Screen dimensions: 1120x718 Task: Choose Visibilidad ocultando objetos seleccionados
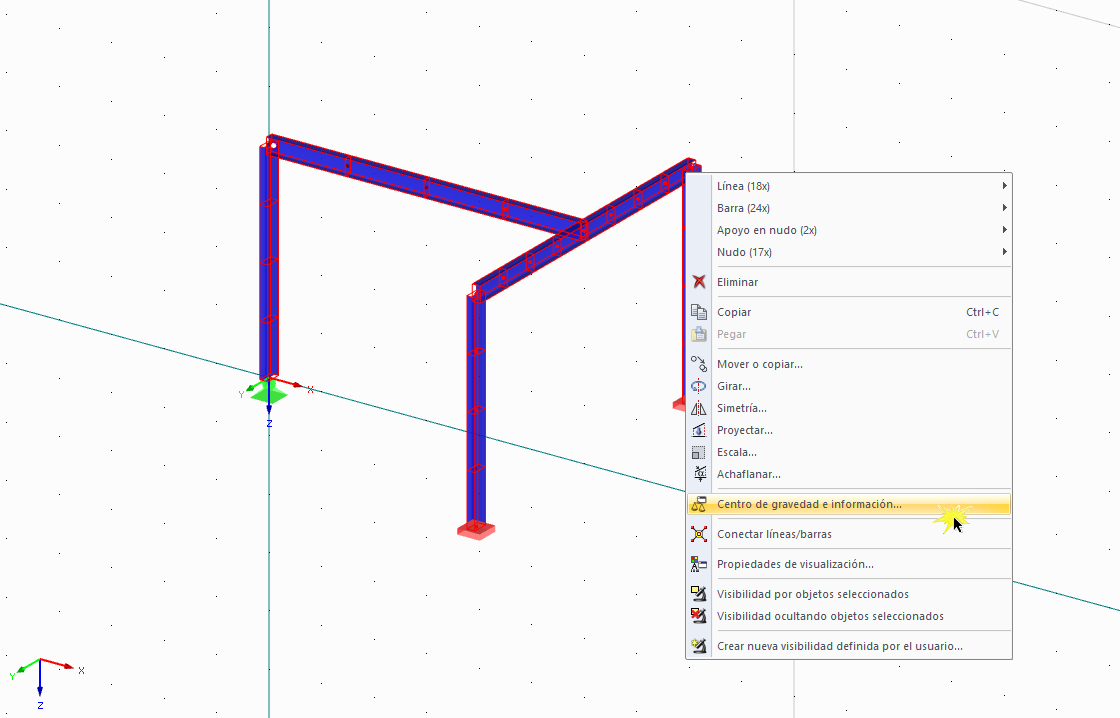pyautogui.click(x=849, y=616)
